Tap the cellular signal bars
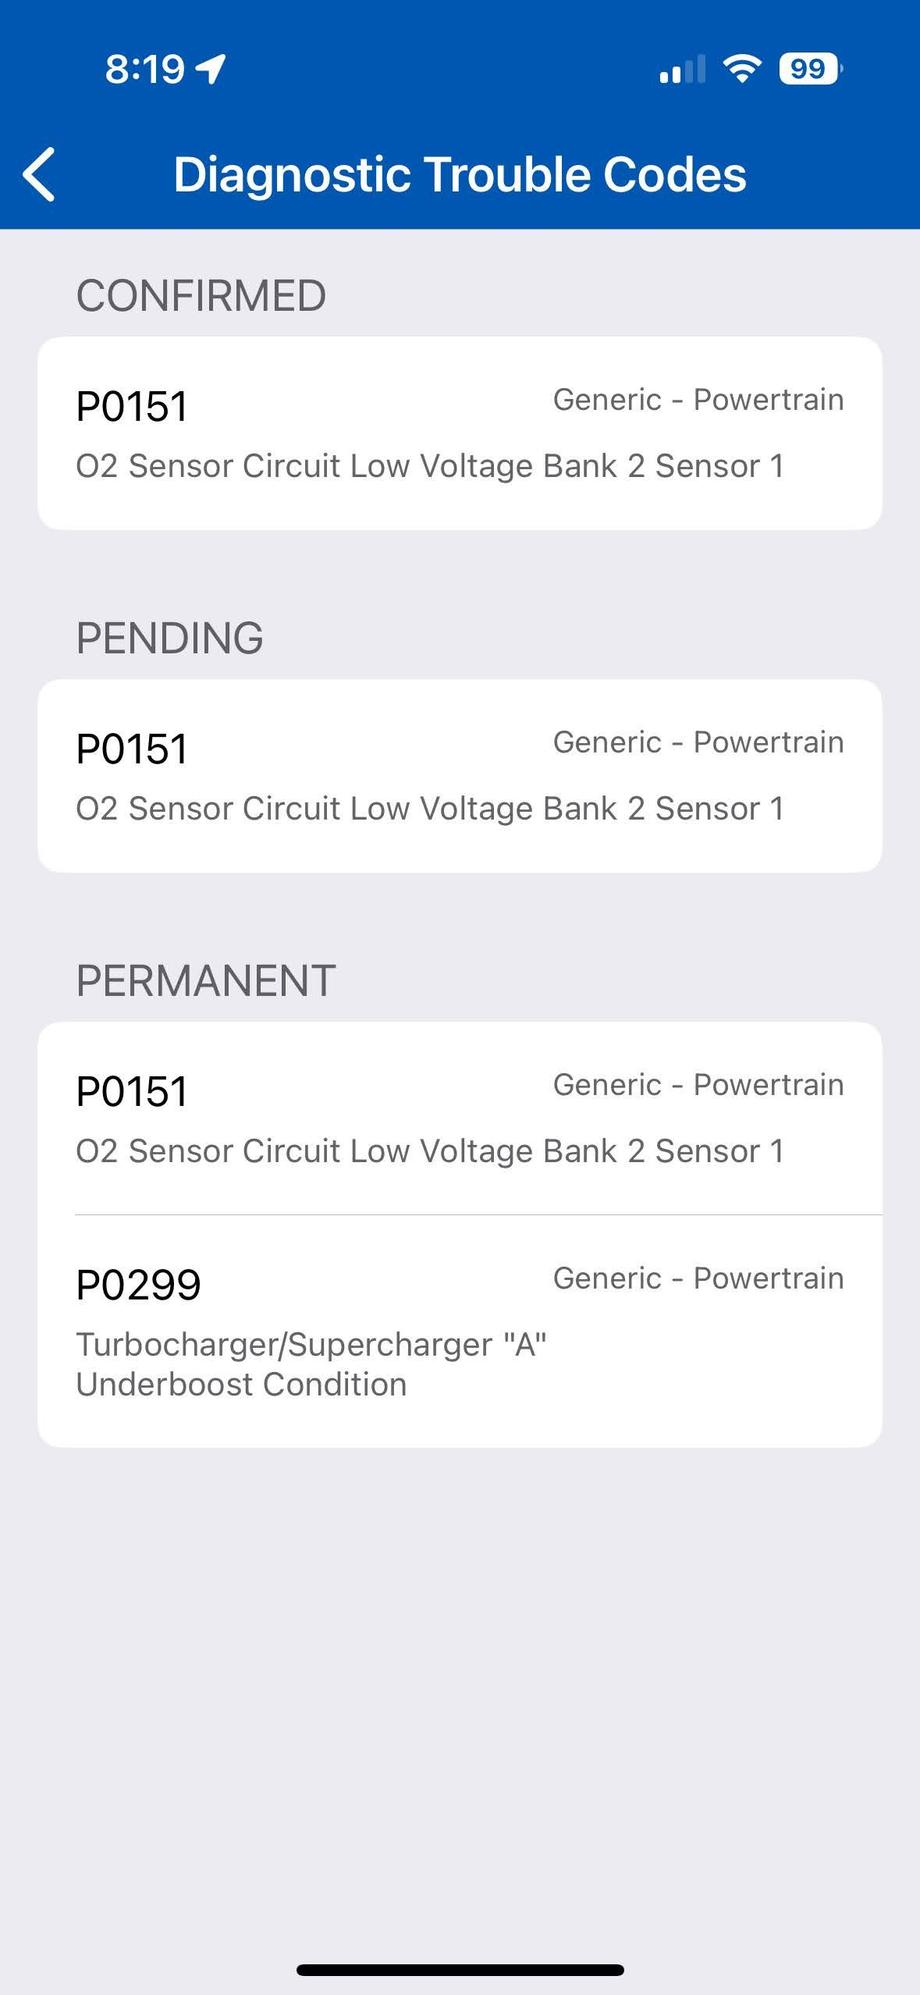The height and width of the screenshot is (1995, 920). click(682, 70)
